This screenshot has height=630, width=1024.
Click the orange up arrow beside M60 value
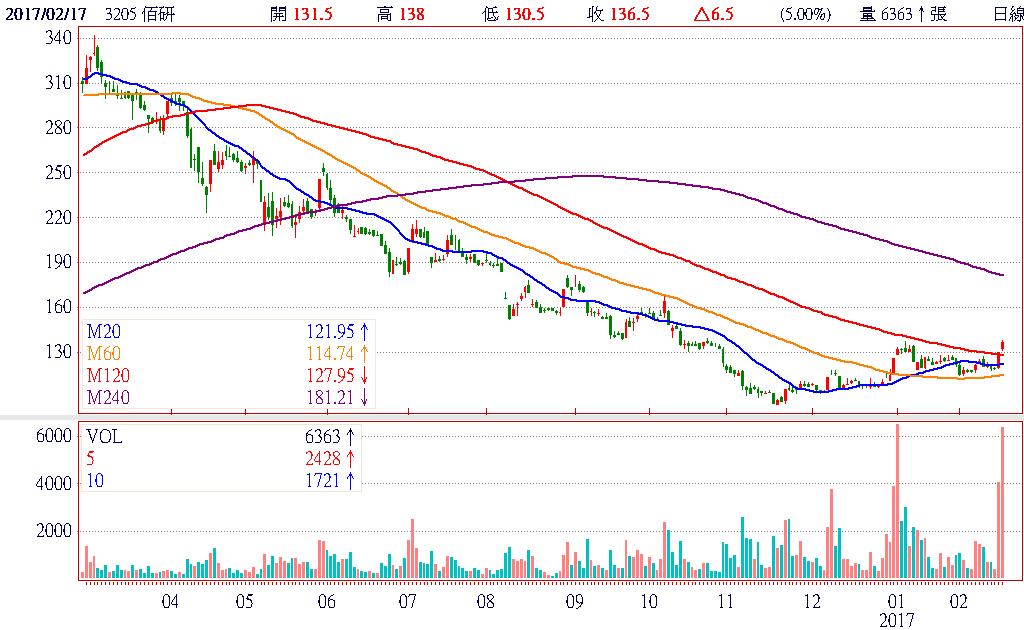click(365, 352)
